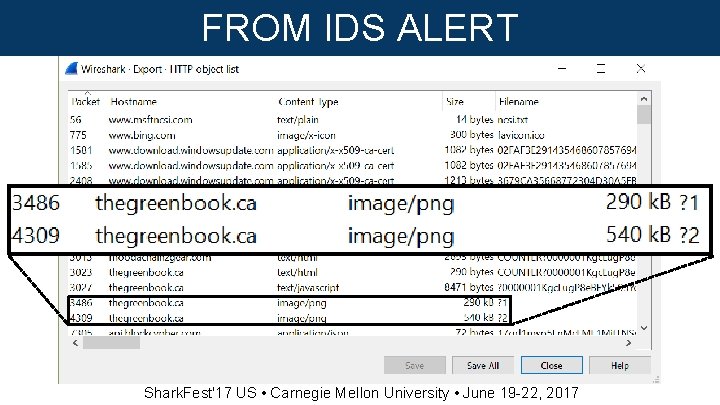Select packet 775 www.bing.com row
This screenshot has height=405, width=720.
coord(353,135)
